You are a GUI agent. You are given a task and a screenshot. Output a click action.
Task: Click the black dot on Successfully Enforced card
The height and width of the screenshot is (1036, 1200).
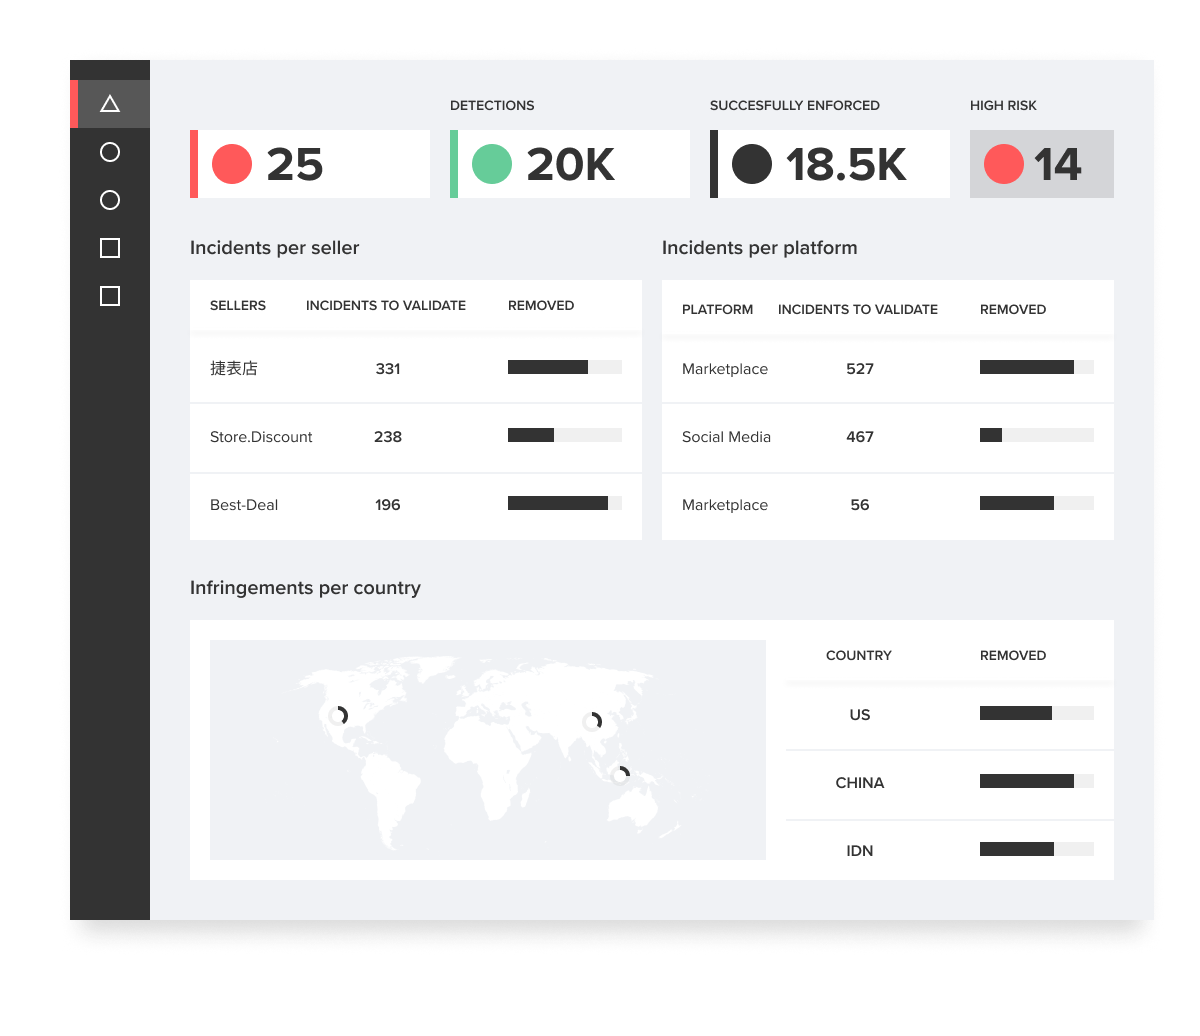tap(752, 162)
